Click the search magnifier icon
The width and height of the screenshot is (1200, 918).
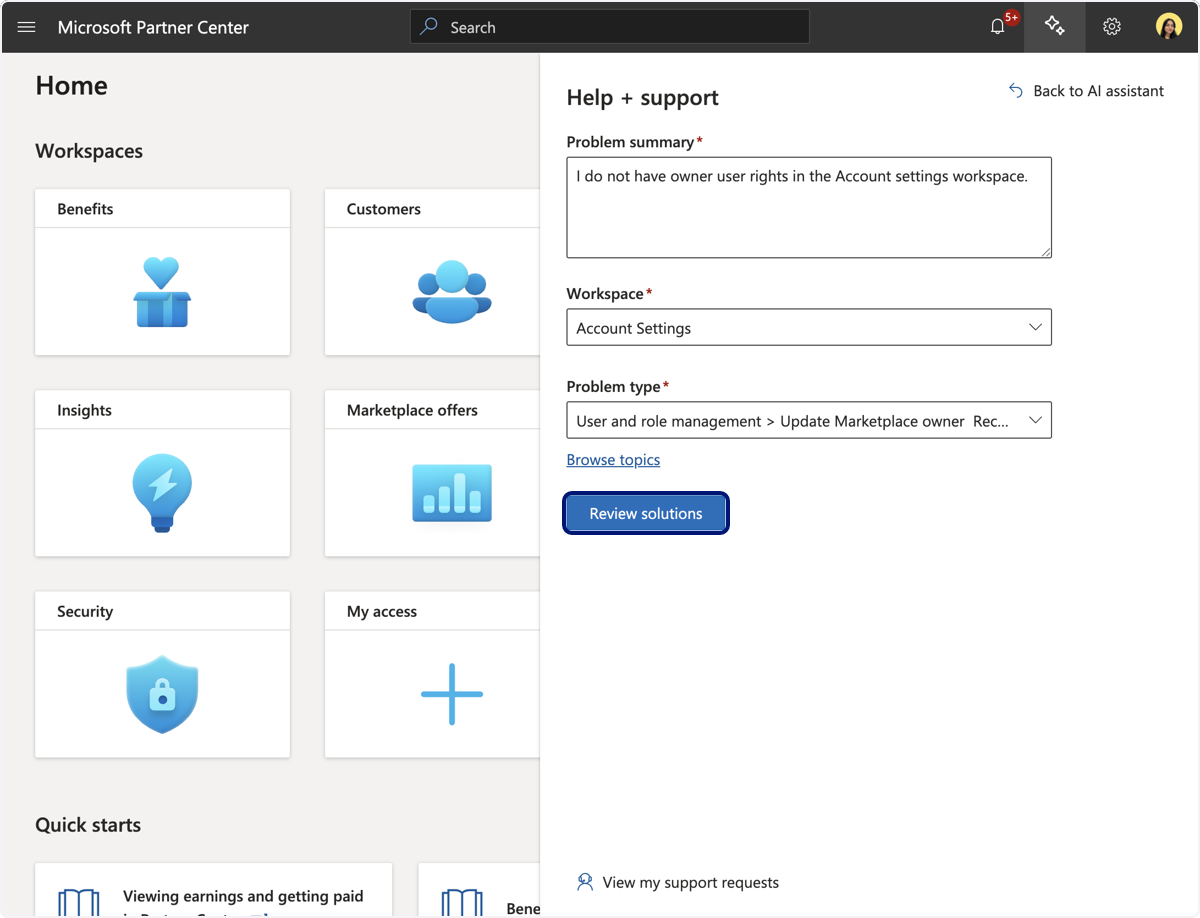(x=429, y=27)
